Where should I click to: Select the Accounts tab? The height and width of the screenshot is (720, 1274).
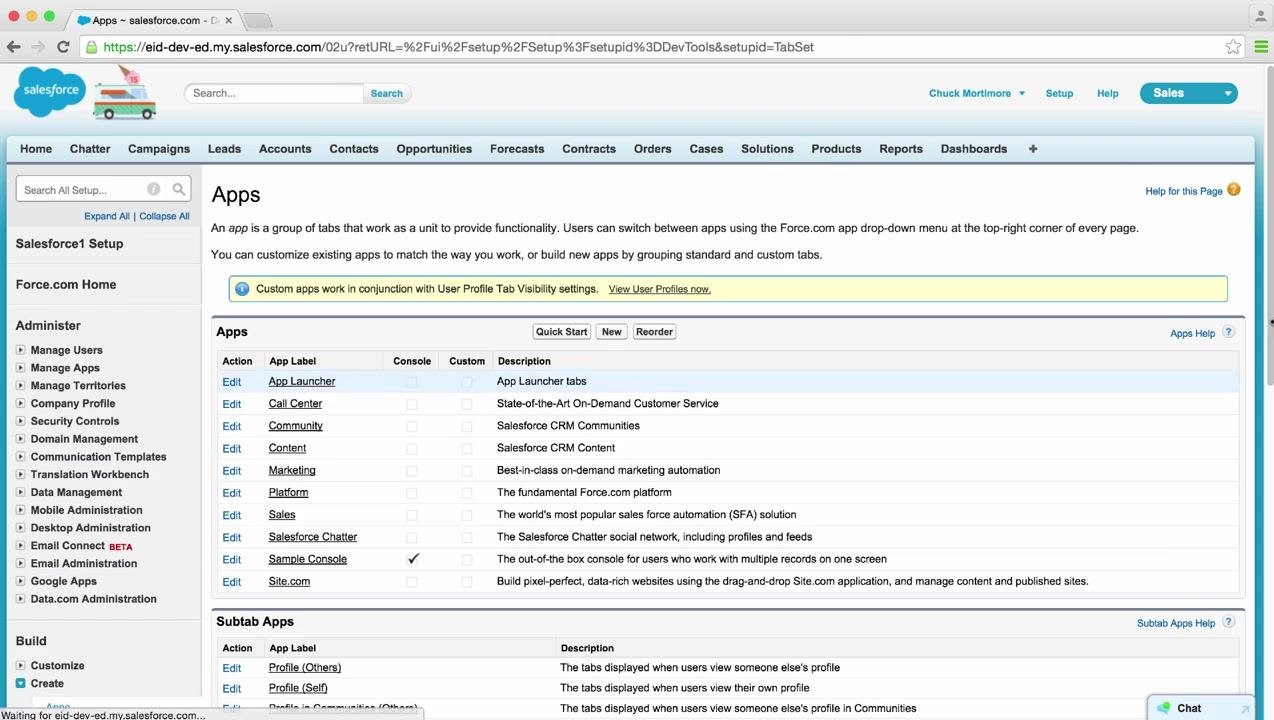click(285, 149)
